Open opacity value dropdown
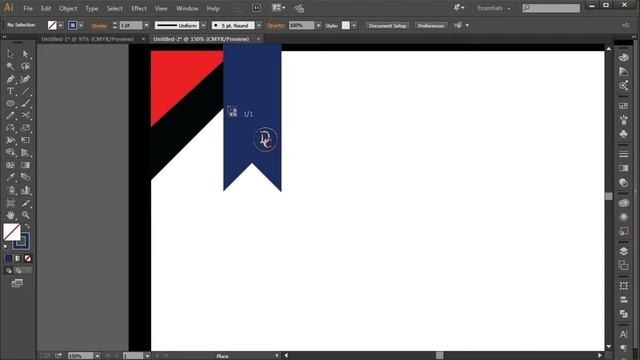 pyautogui.click(x=318, y=25)
